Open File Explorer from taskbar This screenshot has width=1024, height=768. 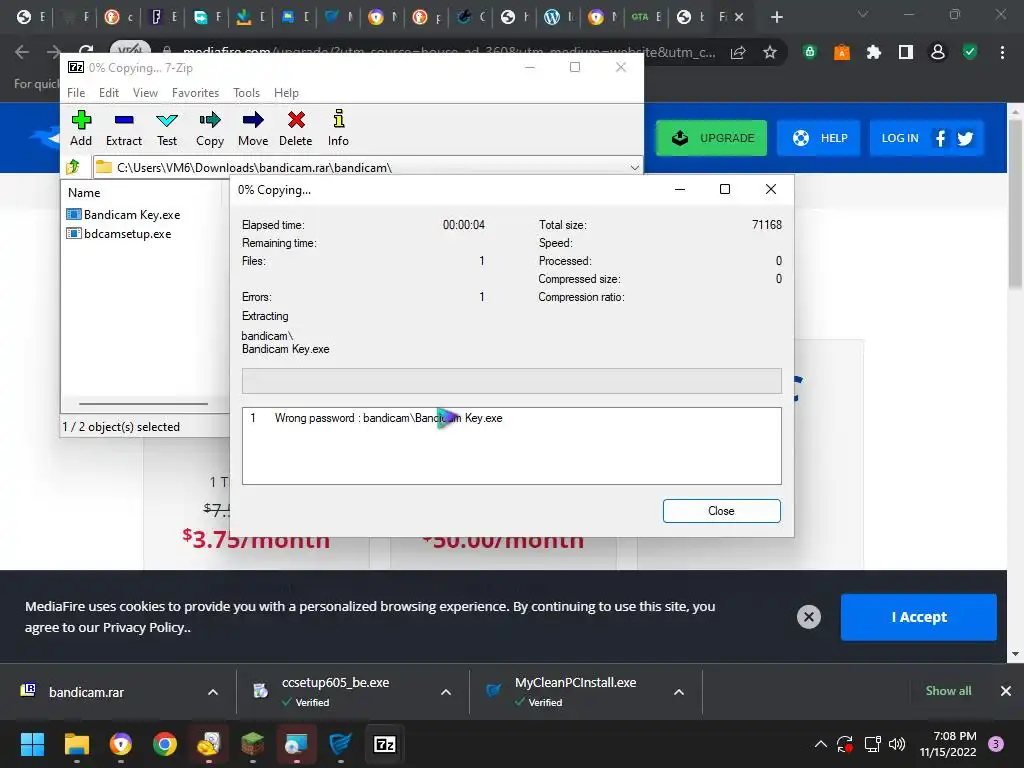pos(76,744)
